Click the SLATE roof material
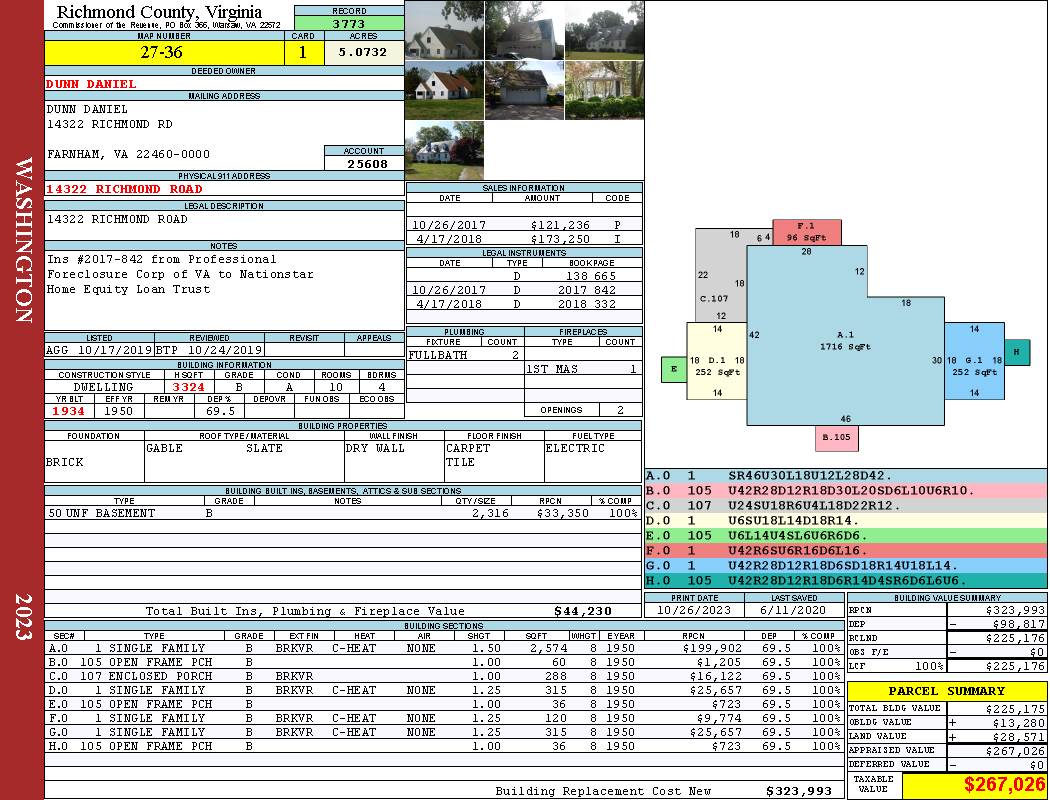This screenshot has width=1050, height=800. click(x=264, y=448)
